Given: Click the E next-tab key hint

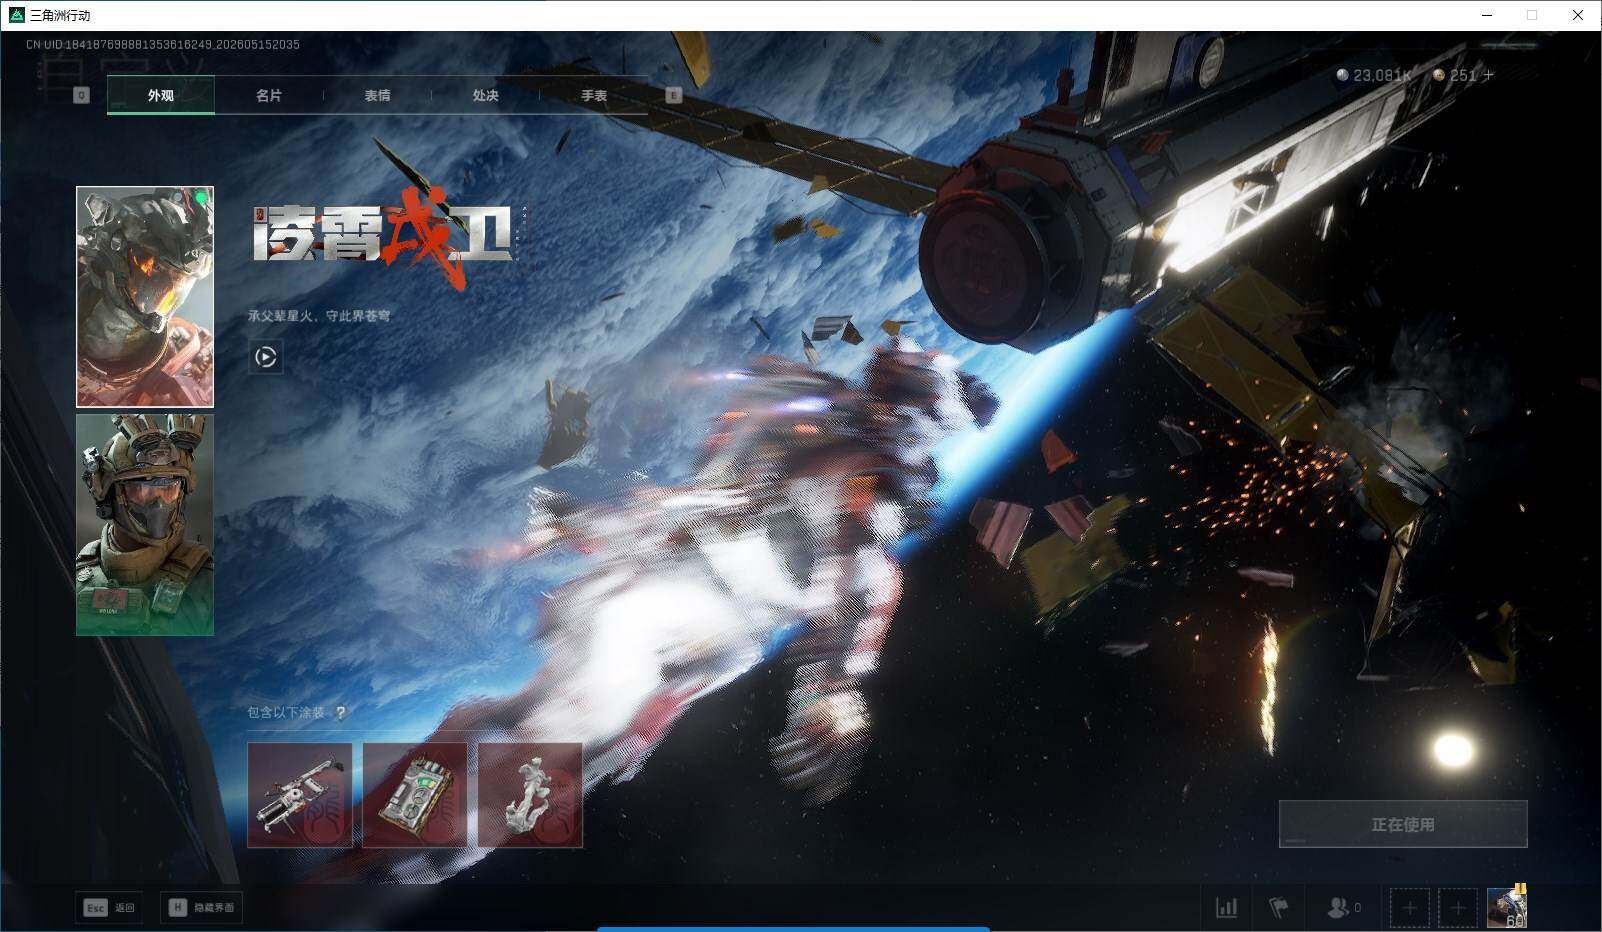Looking at the screenshot, I should click(x=673, y=95).
